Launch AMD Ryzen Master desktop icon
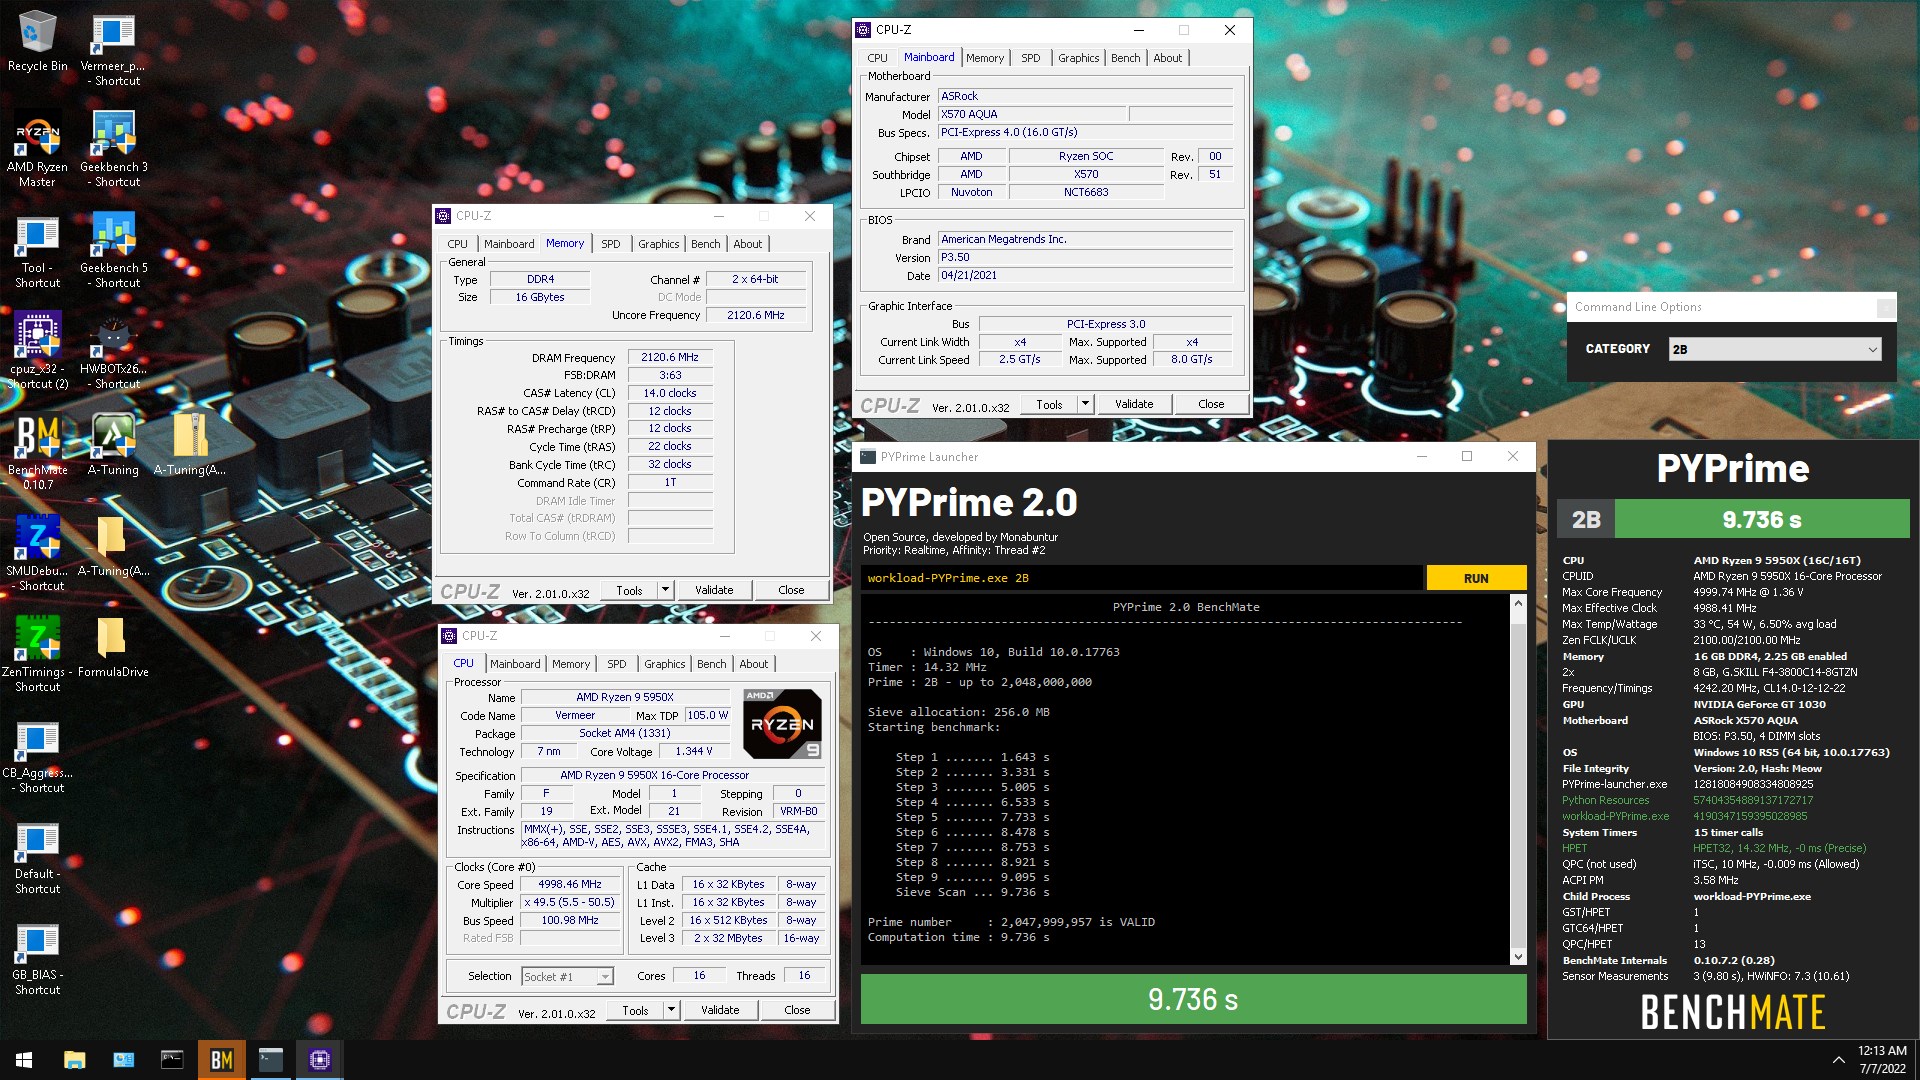Viewport: 1920px width, 1080px height. tap(37, 150)
